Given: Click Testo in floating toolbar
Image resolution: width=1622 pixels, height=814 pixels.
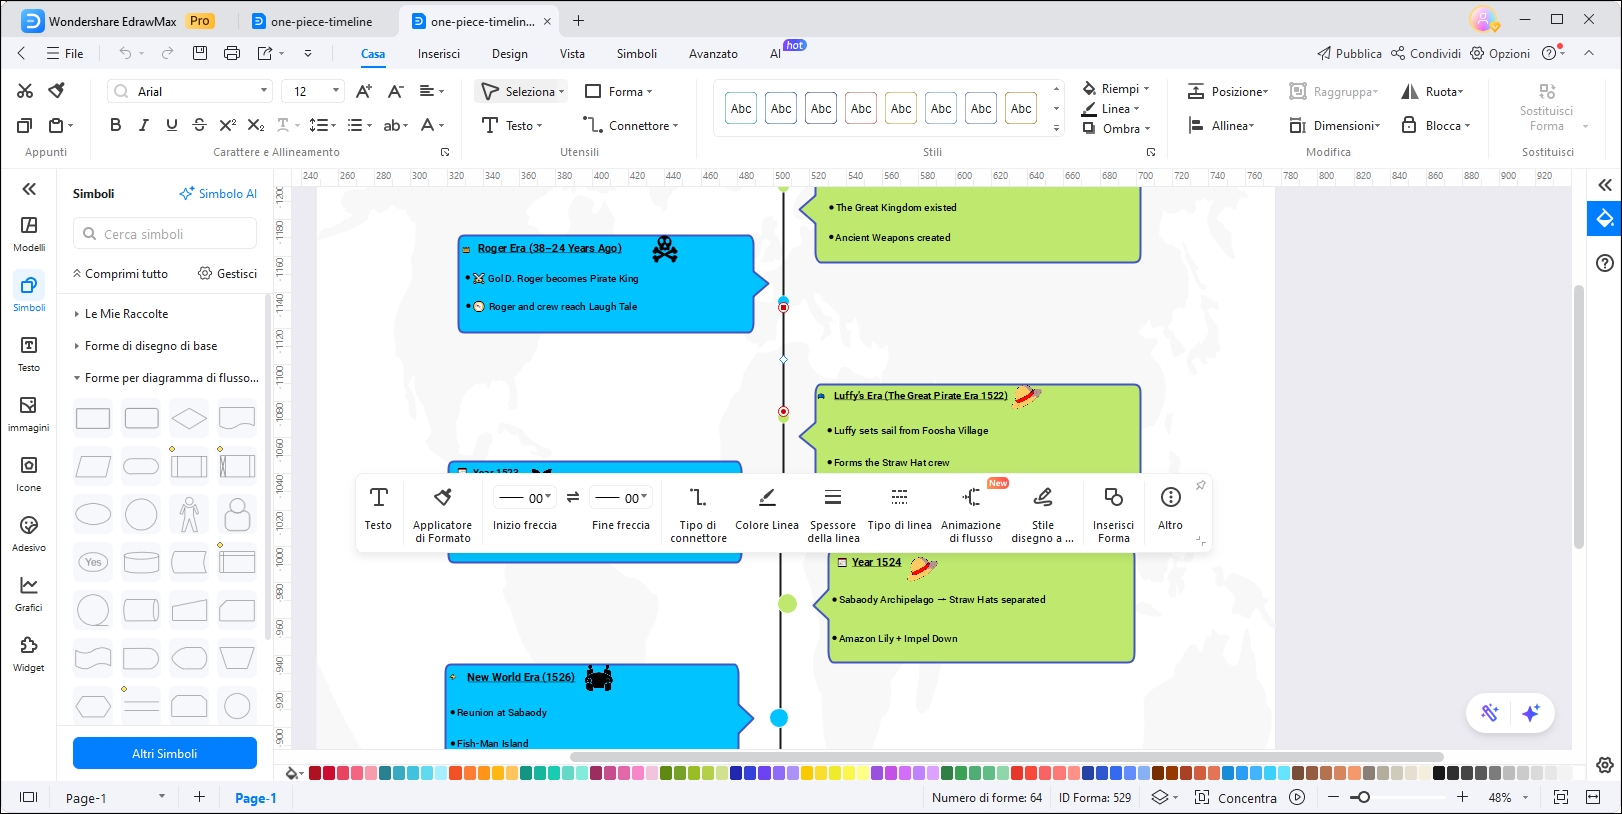Looking at the screenshot, I should pyautogui.click(x=378, y=508).
